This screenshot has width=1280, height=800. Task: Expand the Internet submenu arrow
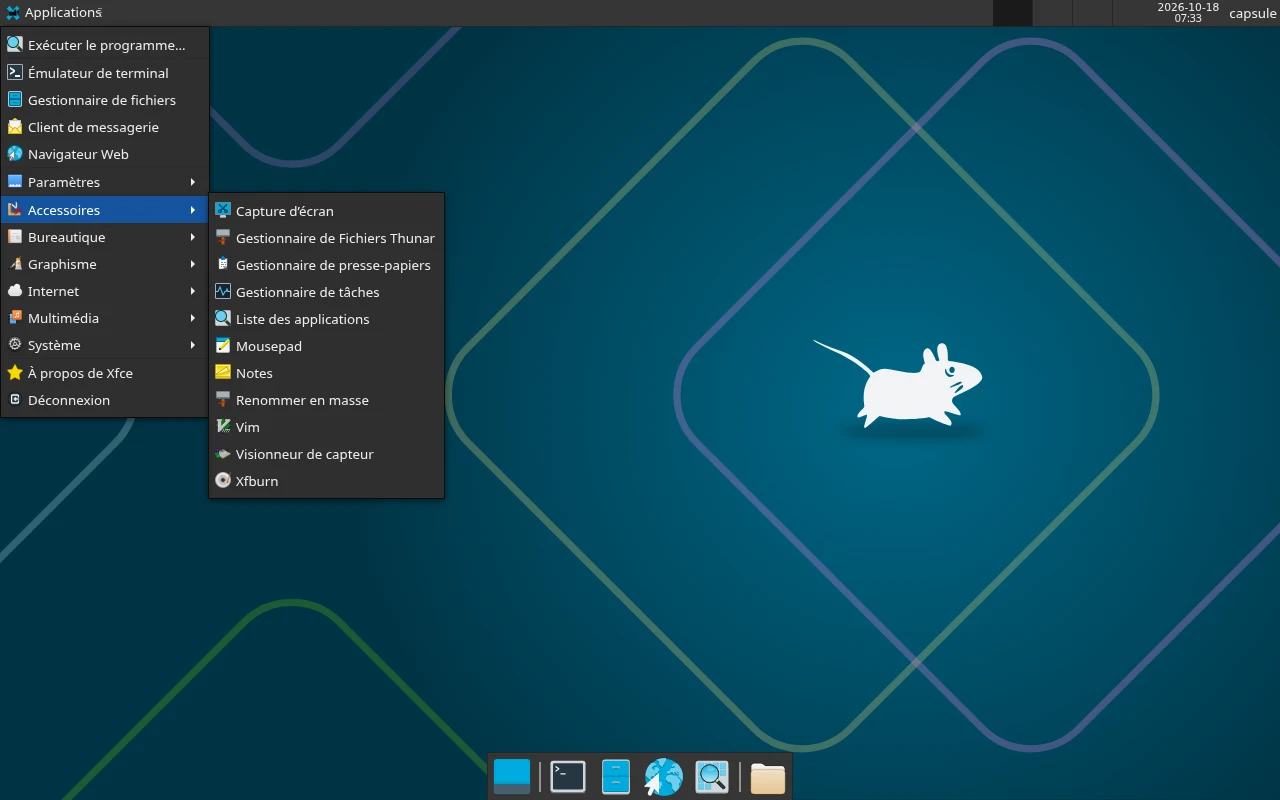(193, 291)
